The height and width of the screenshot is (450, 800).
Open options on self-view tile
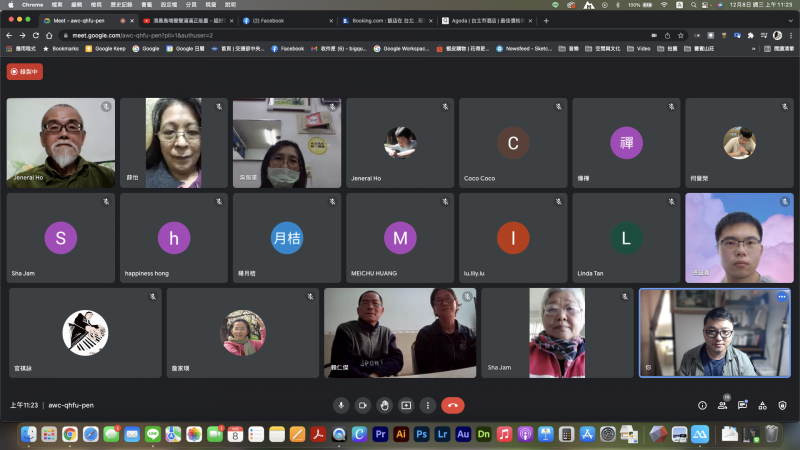click(x=782, y=297)
